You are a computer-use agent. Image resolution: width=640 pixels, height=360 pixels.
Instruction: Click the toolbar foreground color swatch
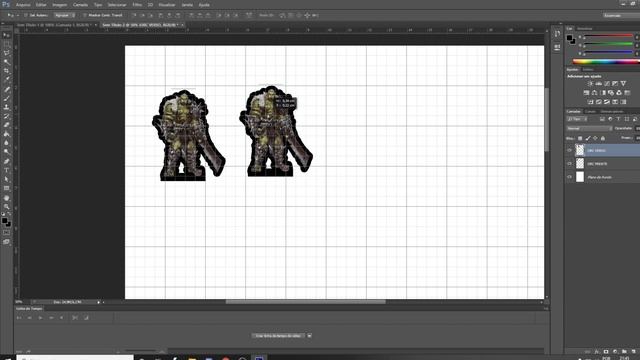4,221
